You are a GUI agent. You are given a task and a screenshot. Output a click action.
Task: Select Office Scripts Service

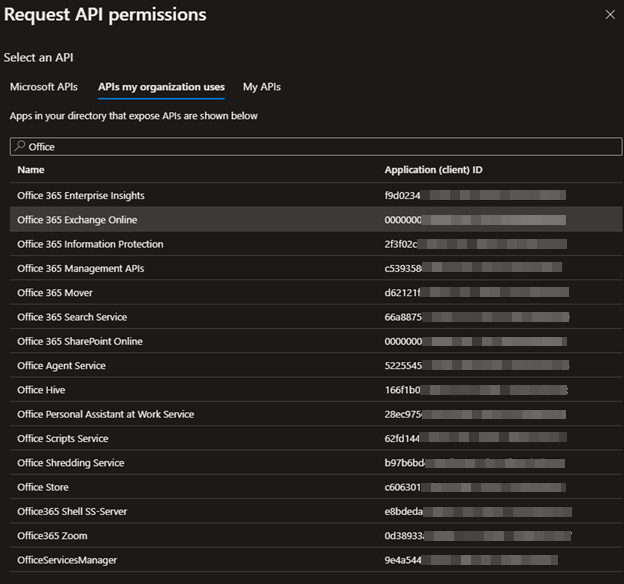click(63, 439)
